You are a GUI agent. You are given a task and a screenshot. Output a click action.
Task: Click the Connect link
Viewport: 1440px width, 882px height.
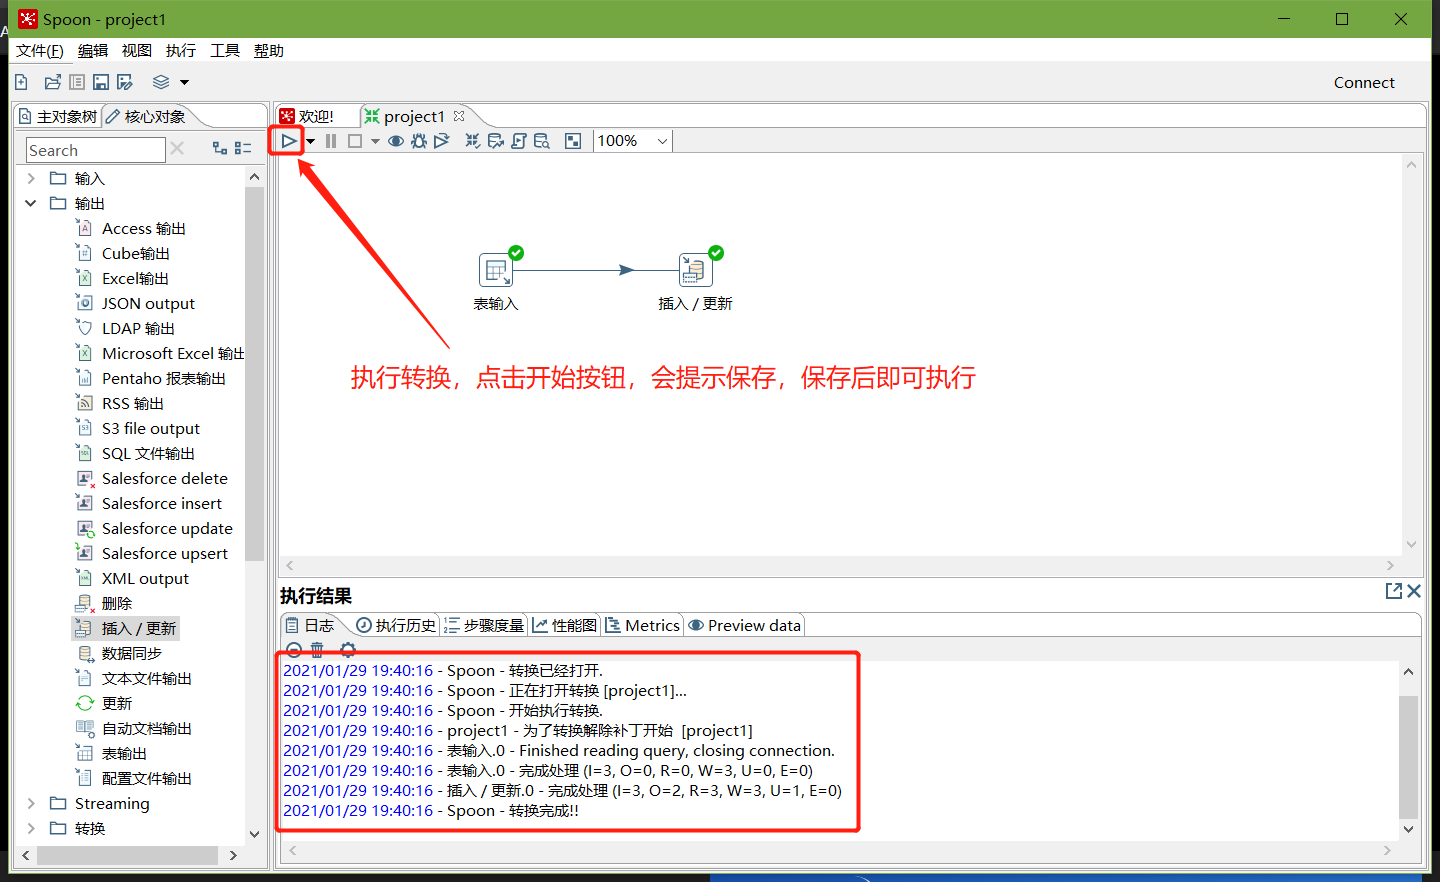pos(1364,83)
